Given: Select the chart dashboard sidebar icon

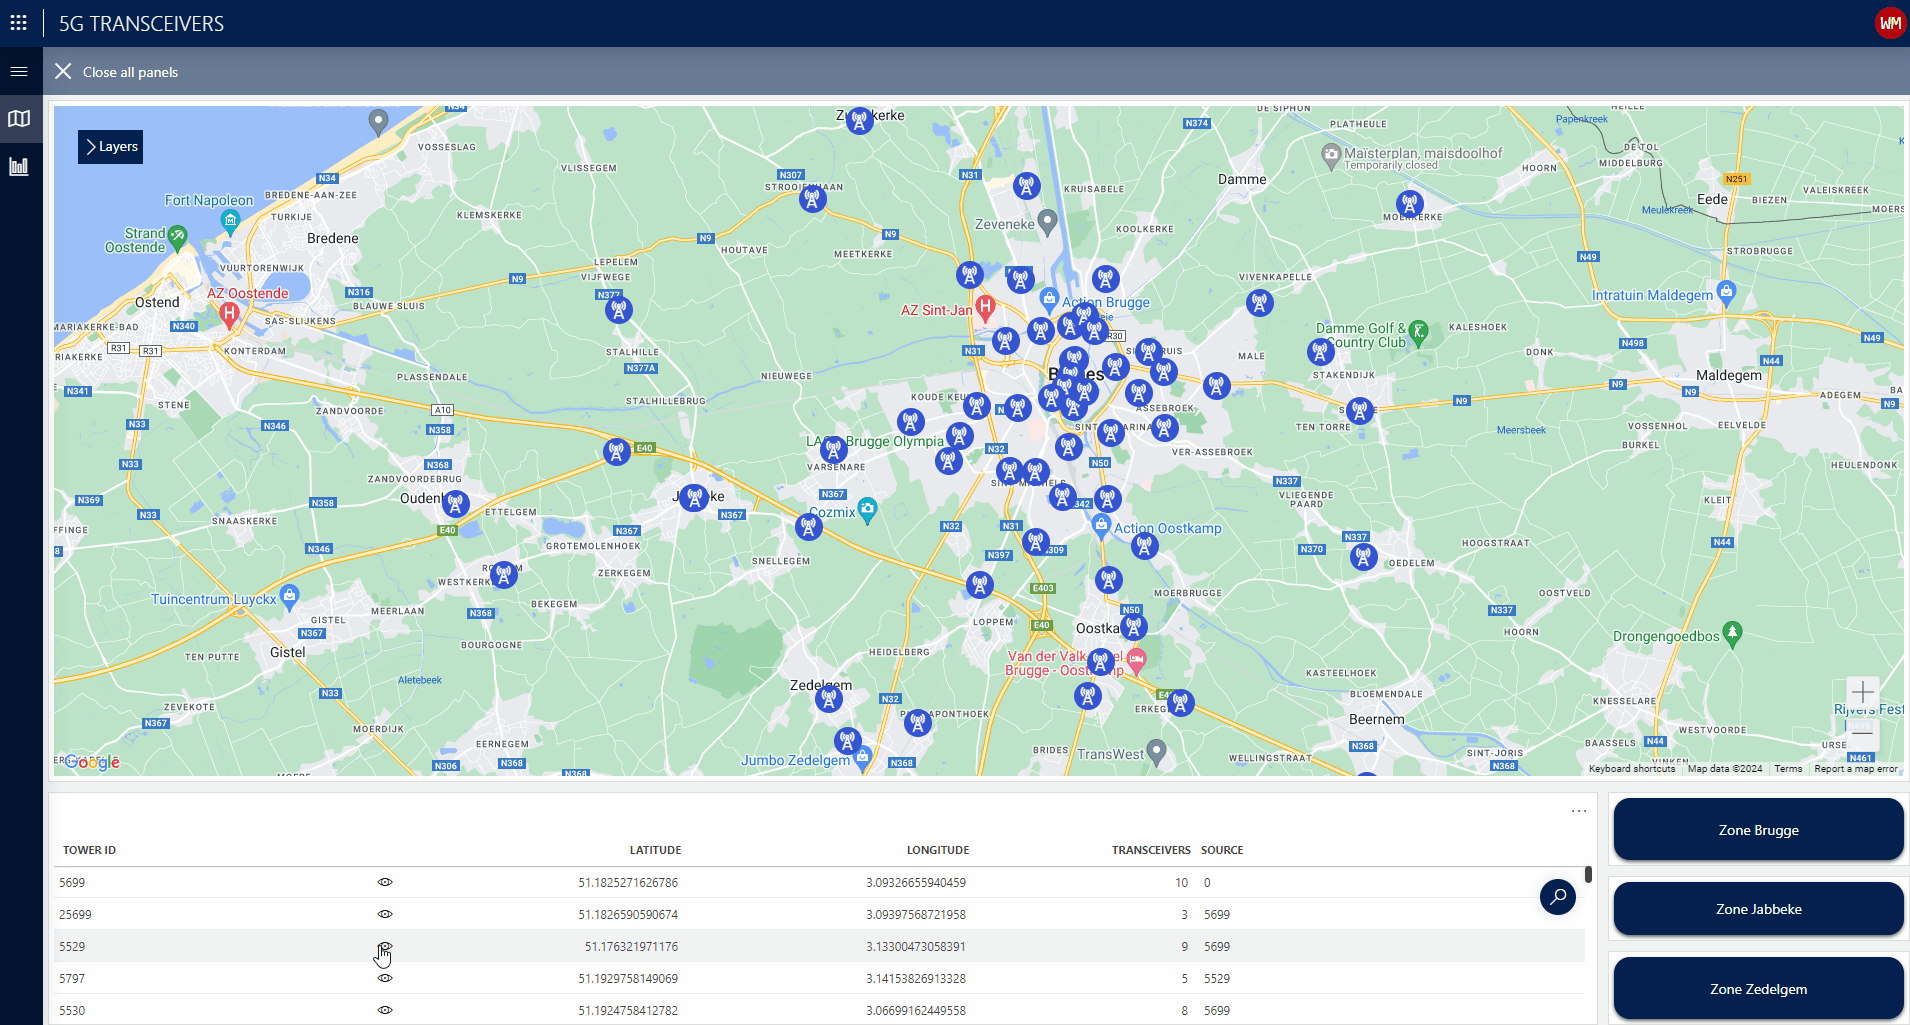Looking at the screenshot, I should pos(19,166).
